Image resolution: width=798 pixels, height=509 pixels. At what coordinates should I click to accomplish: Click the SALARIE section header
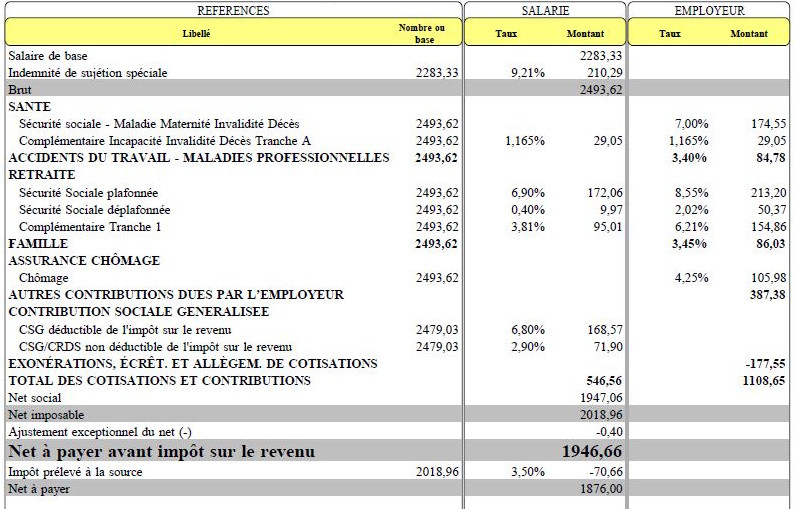545,10
